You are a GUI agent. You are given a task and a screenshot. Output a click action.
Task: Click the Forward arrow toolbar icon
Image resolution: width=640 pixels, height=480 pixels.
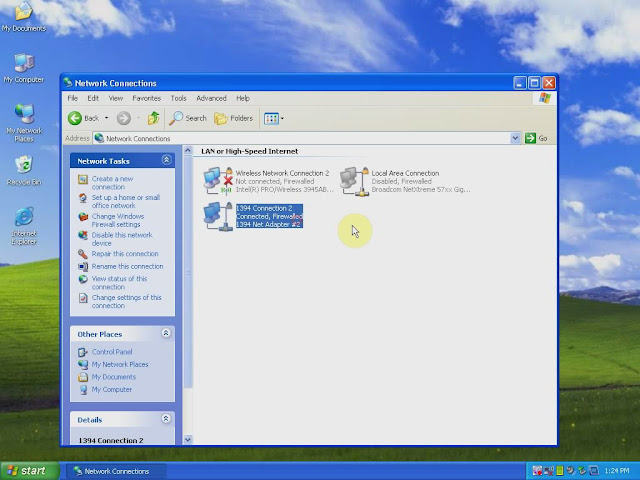(x=124, y=118)
